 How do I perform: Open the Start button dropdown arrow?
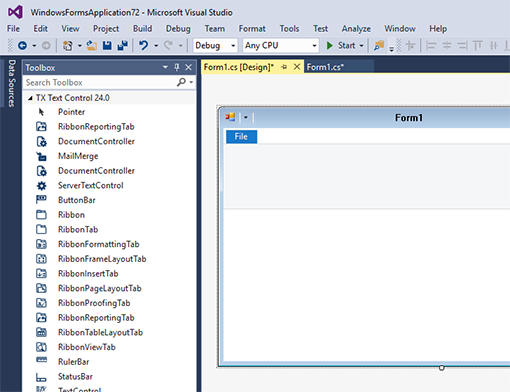coord(362,46)
